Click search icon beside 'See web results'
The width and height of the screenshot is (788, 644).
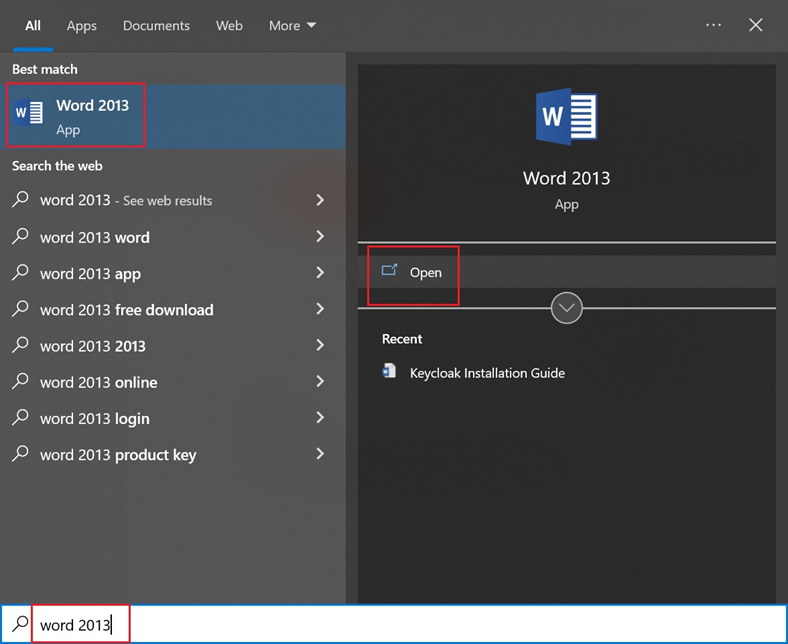pos(20,199)
